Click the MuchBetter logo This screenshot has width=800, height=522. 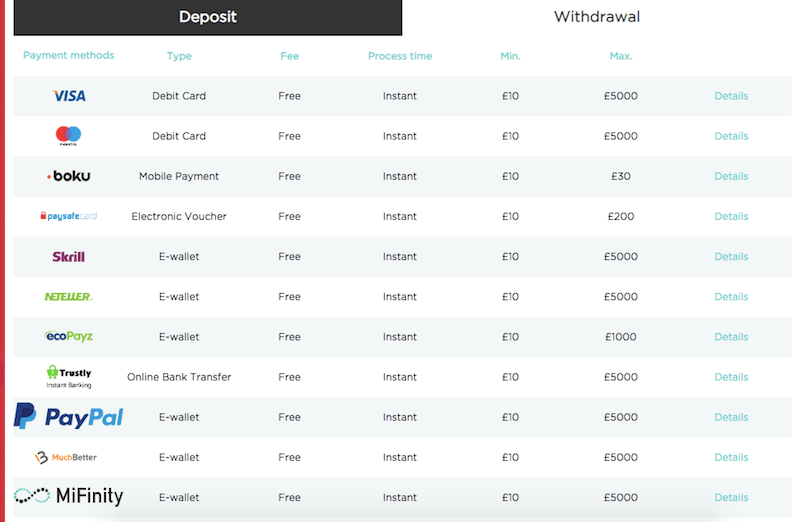pos(66,457)
